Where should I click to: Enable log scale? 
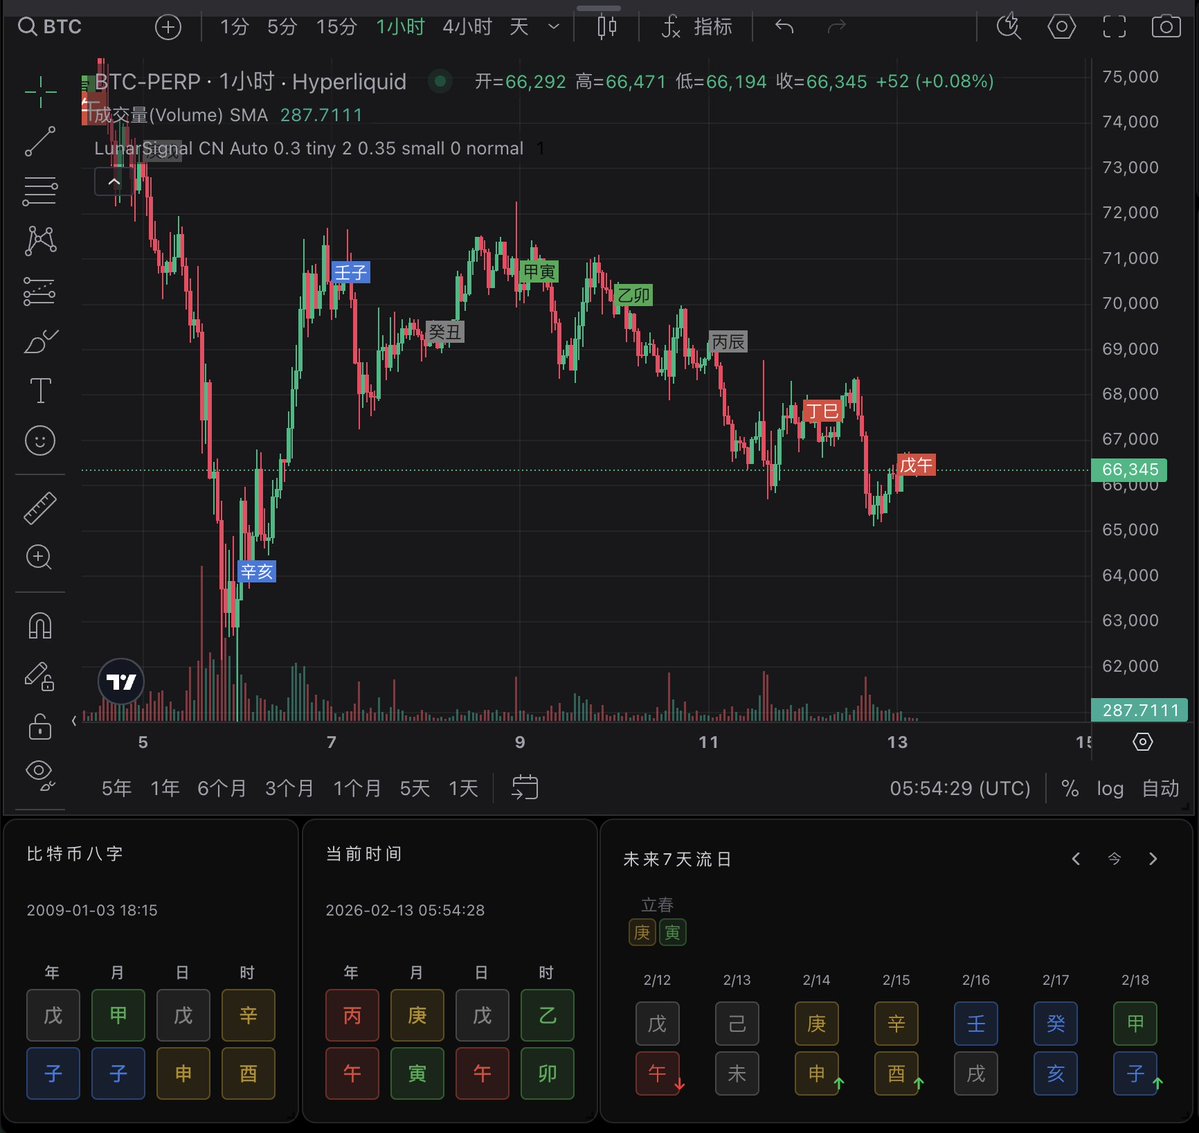point(1110,788)
